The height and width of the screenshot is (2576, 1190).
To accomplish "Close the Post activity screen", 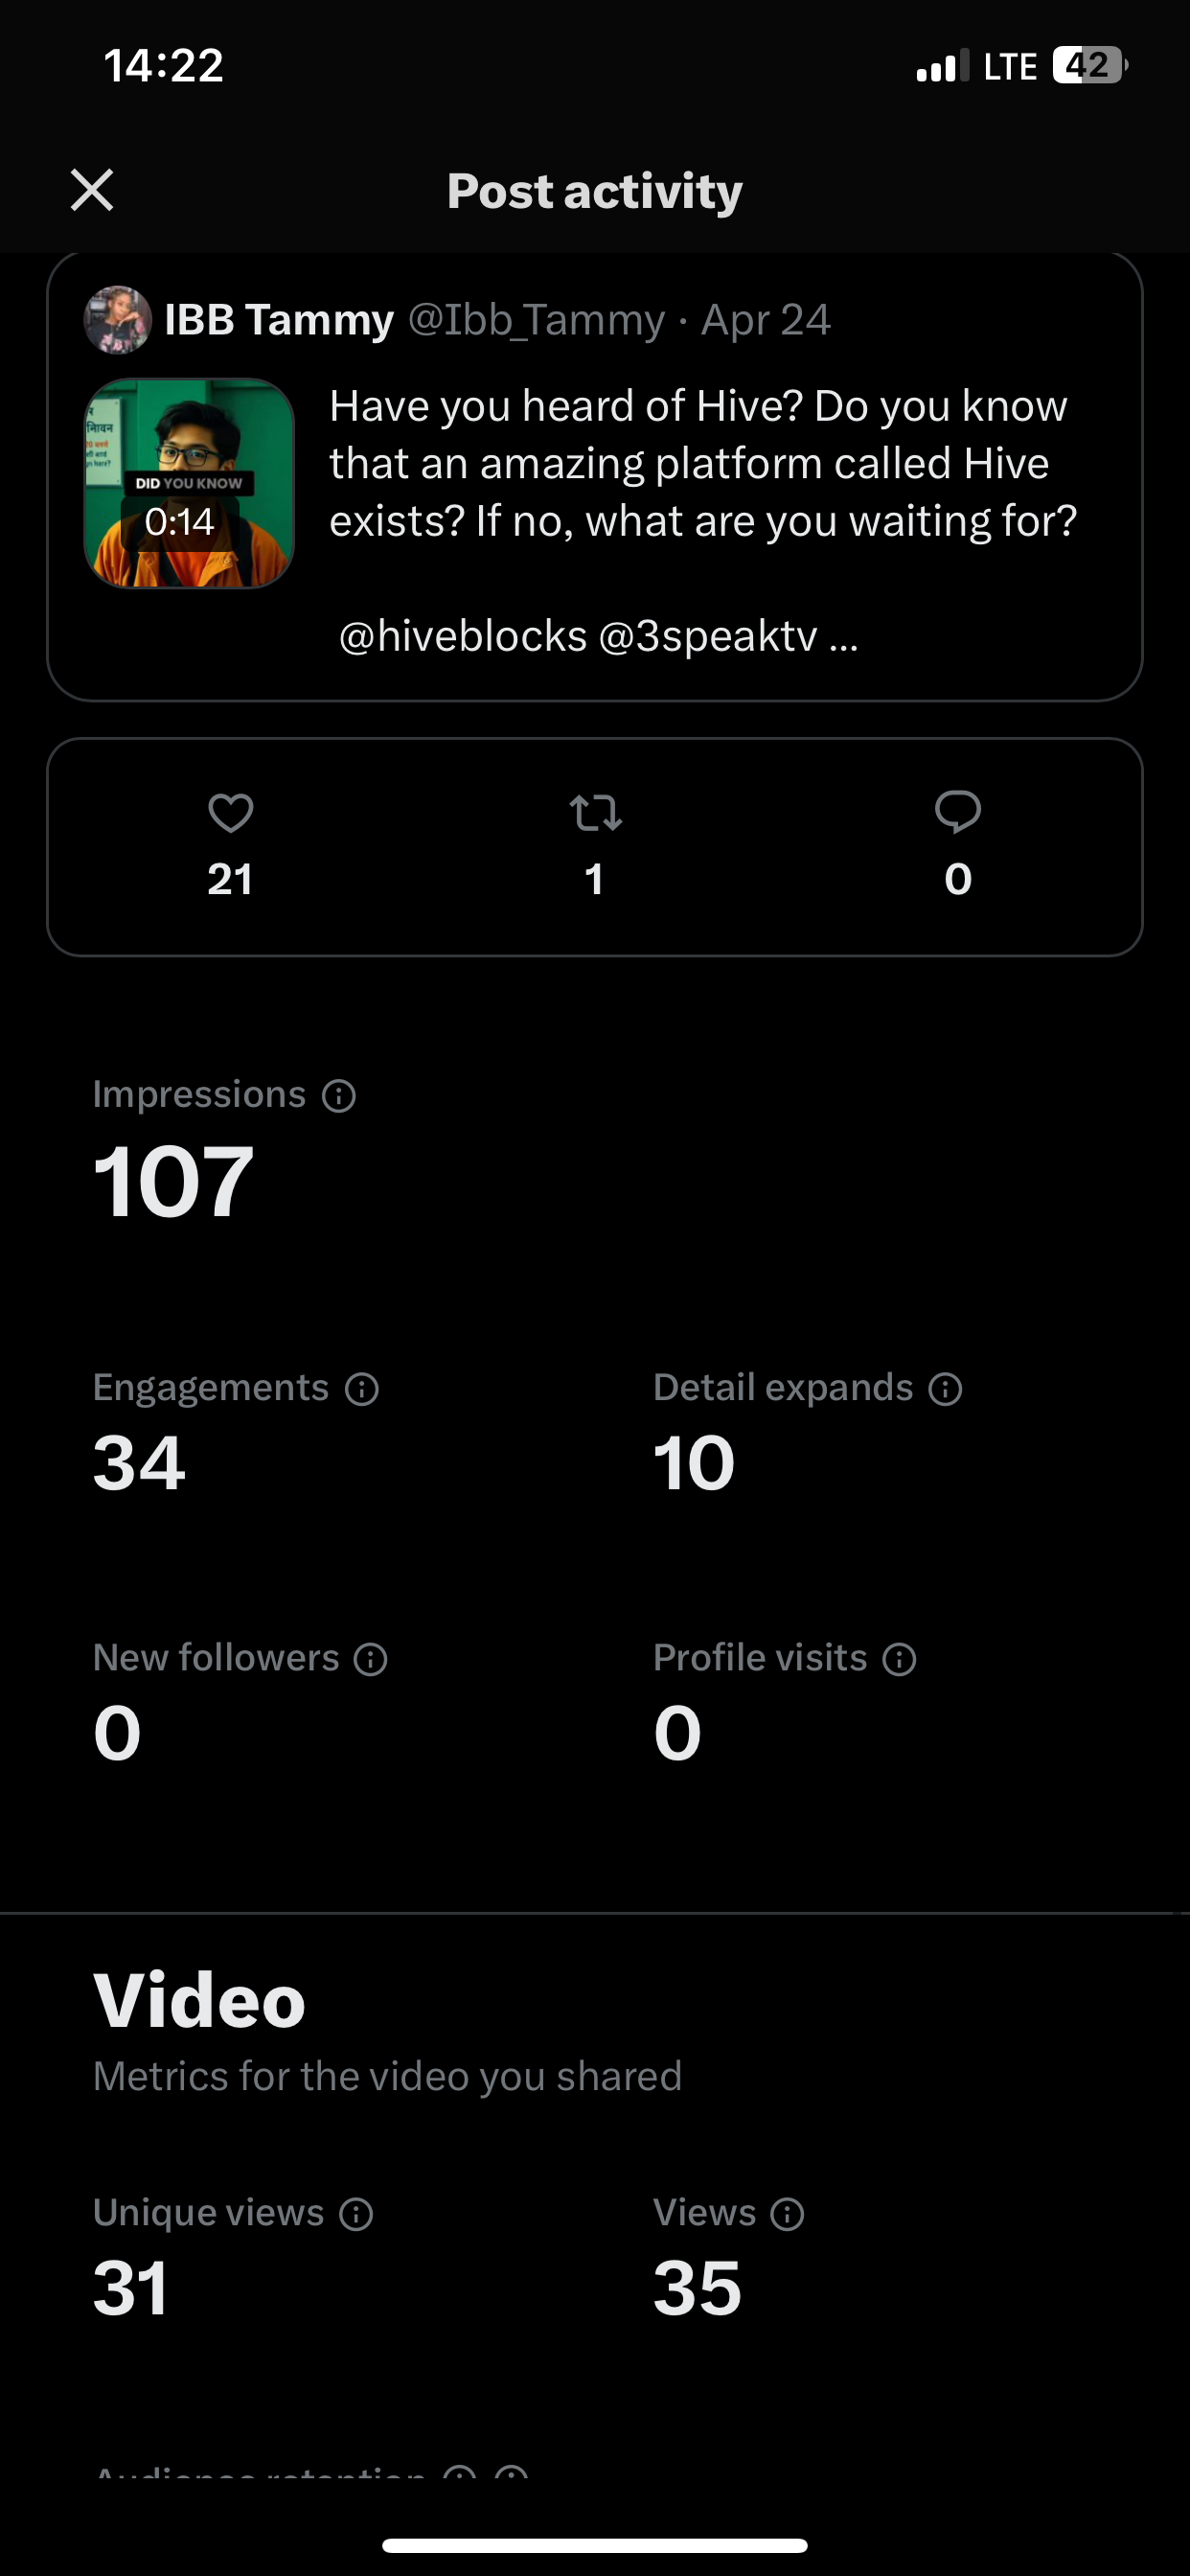I will (92, 190).
